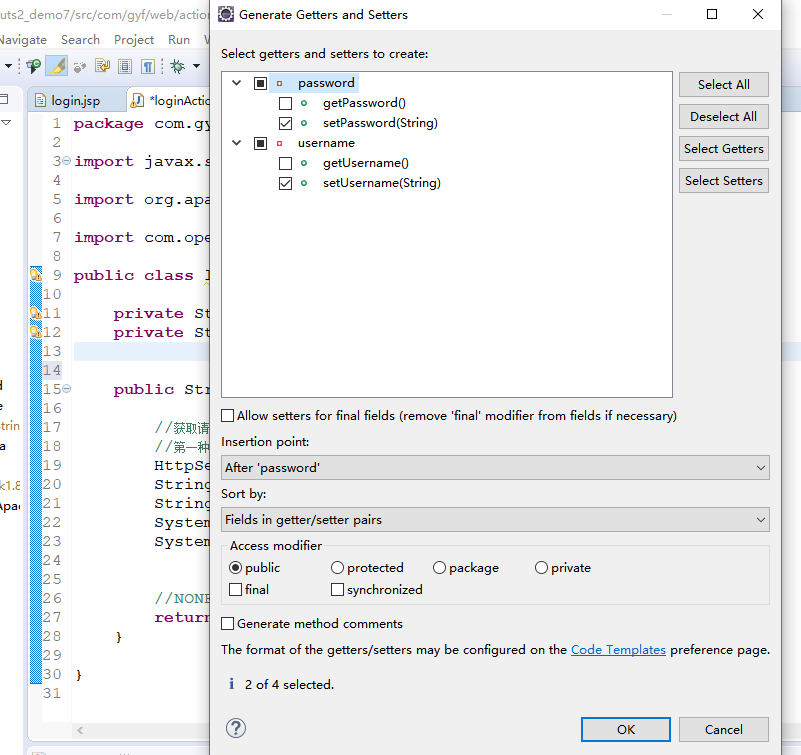Click the editor horizontal scrollbar left arrow
Image resolution: width=801 pixels, height=755 pixels.
pos(80,730)
